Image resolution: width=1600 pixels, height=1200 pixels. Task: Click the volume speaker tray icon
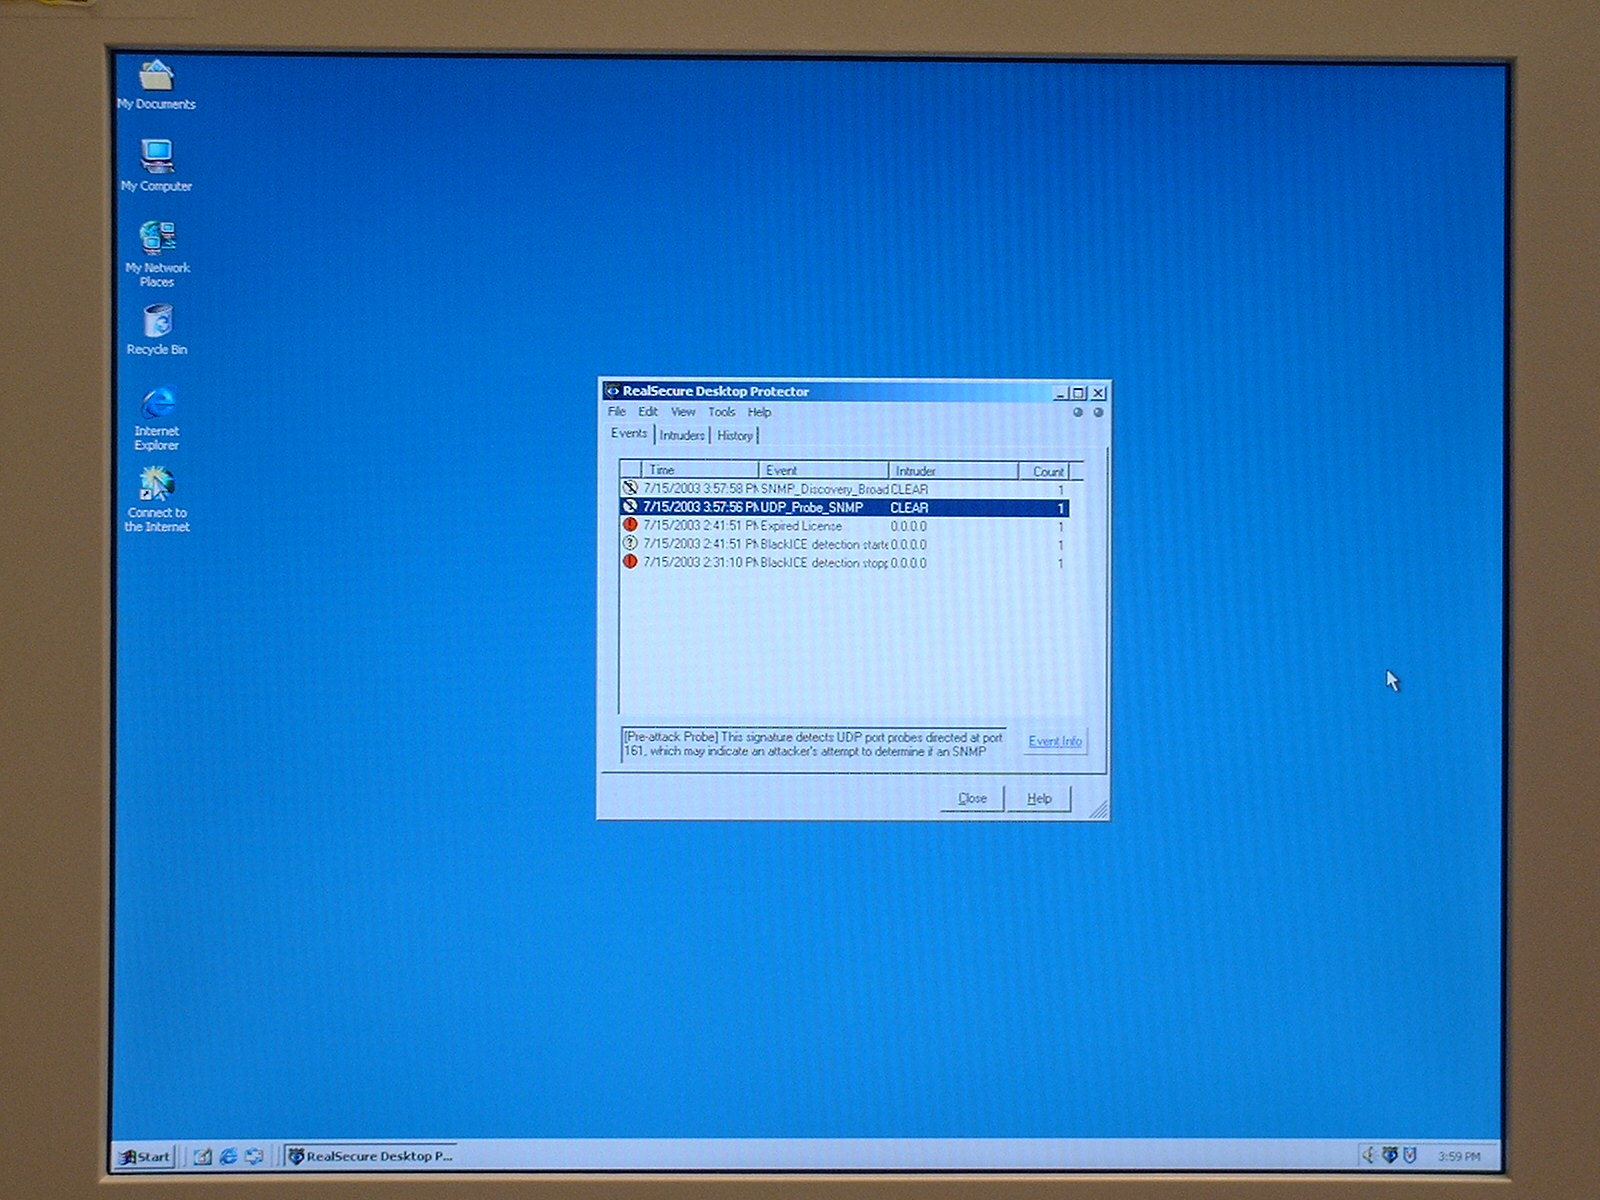point(1367,1156)
